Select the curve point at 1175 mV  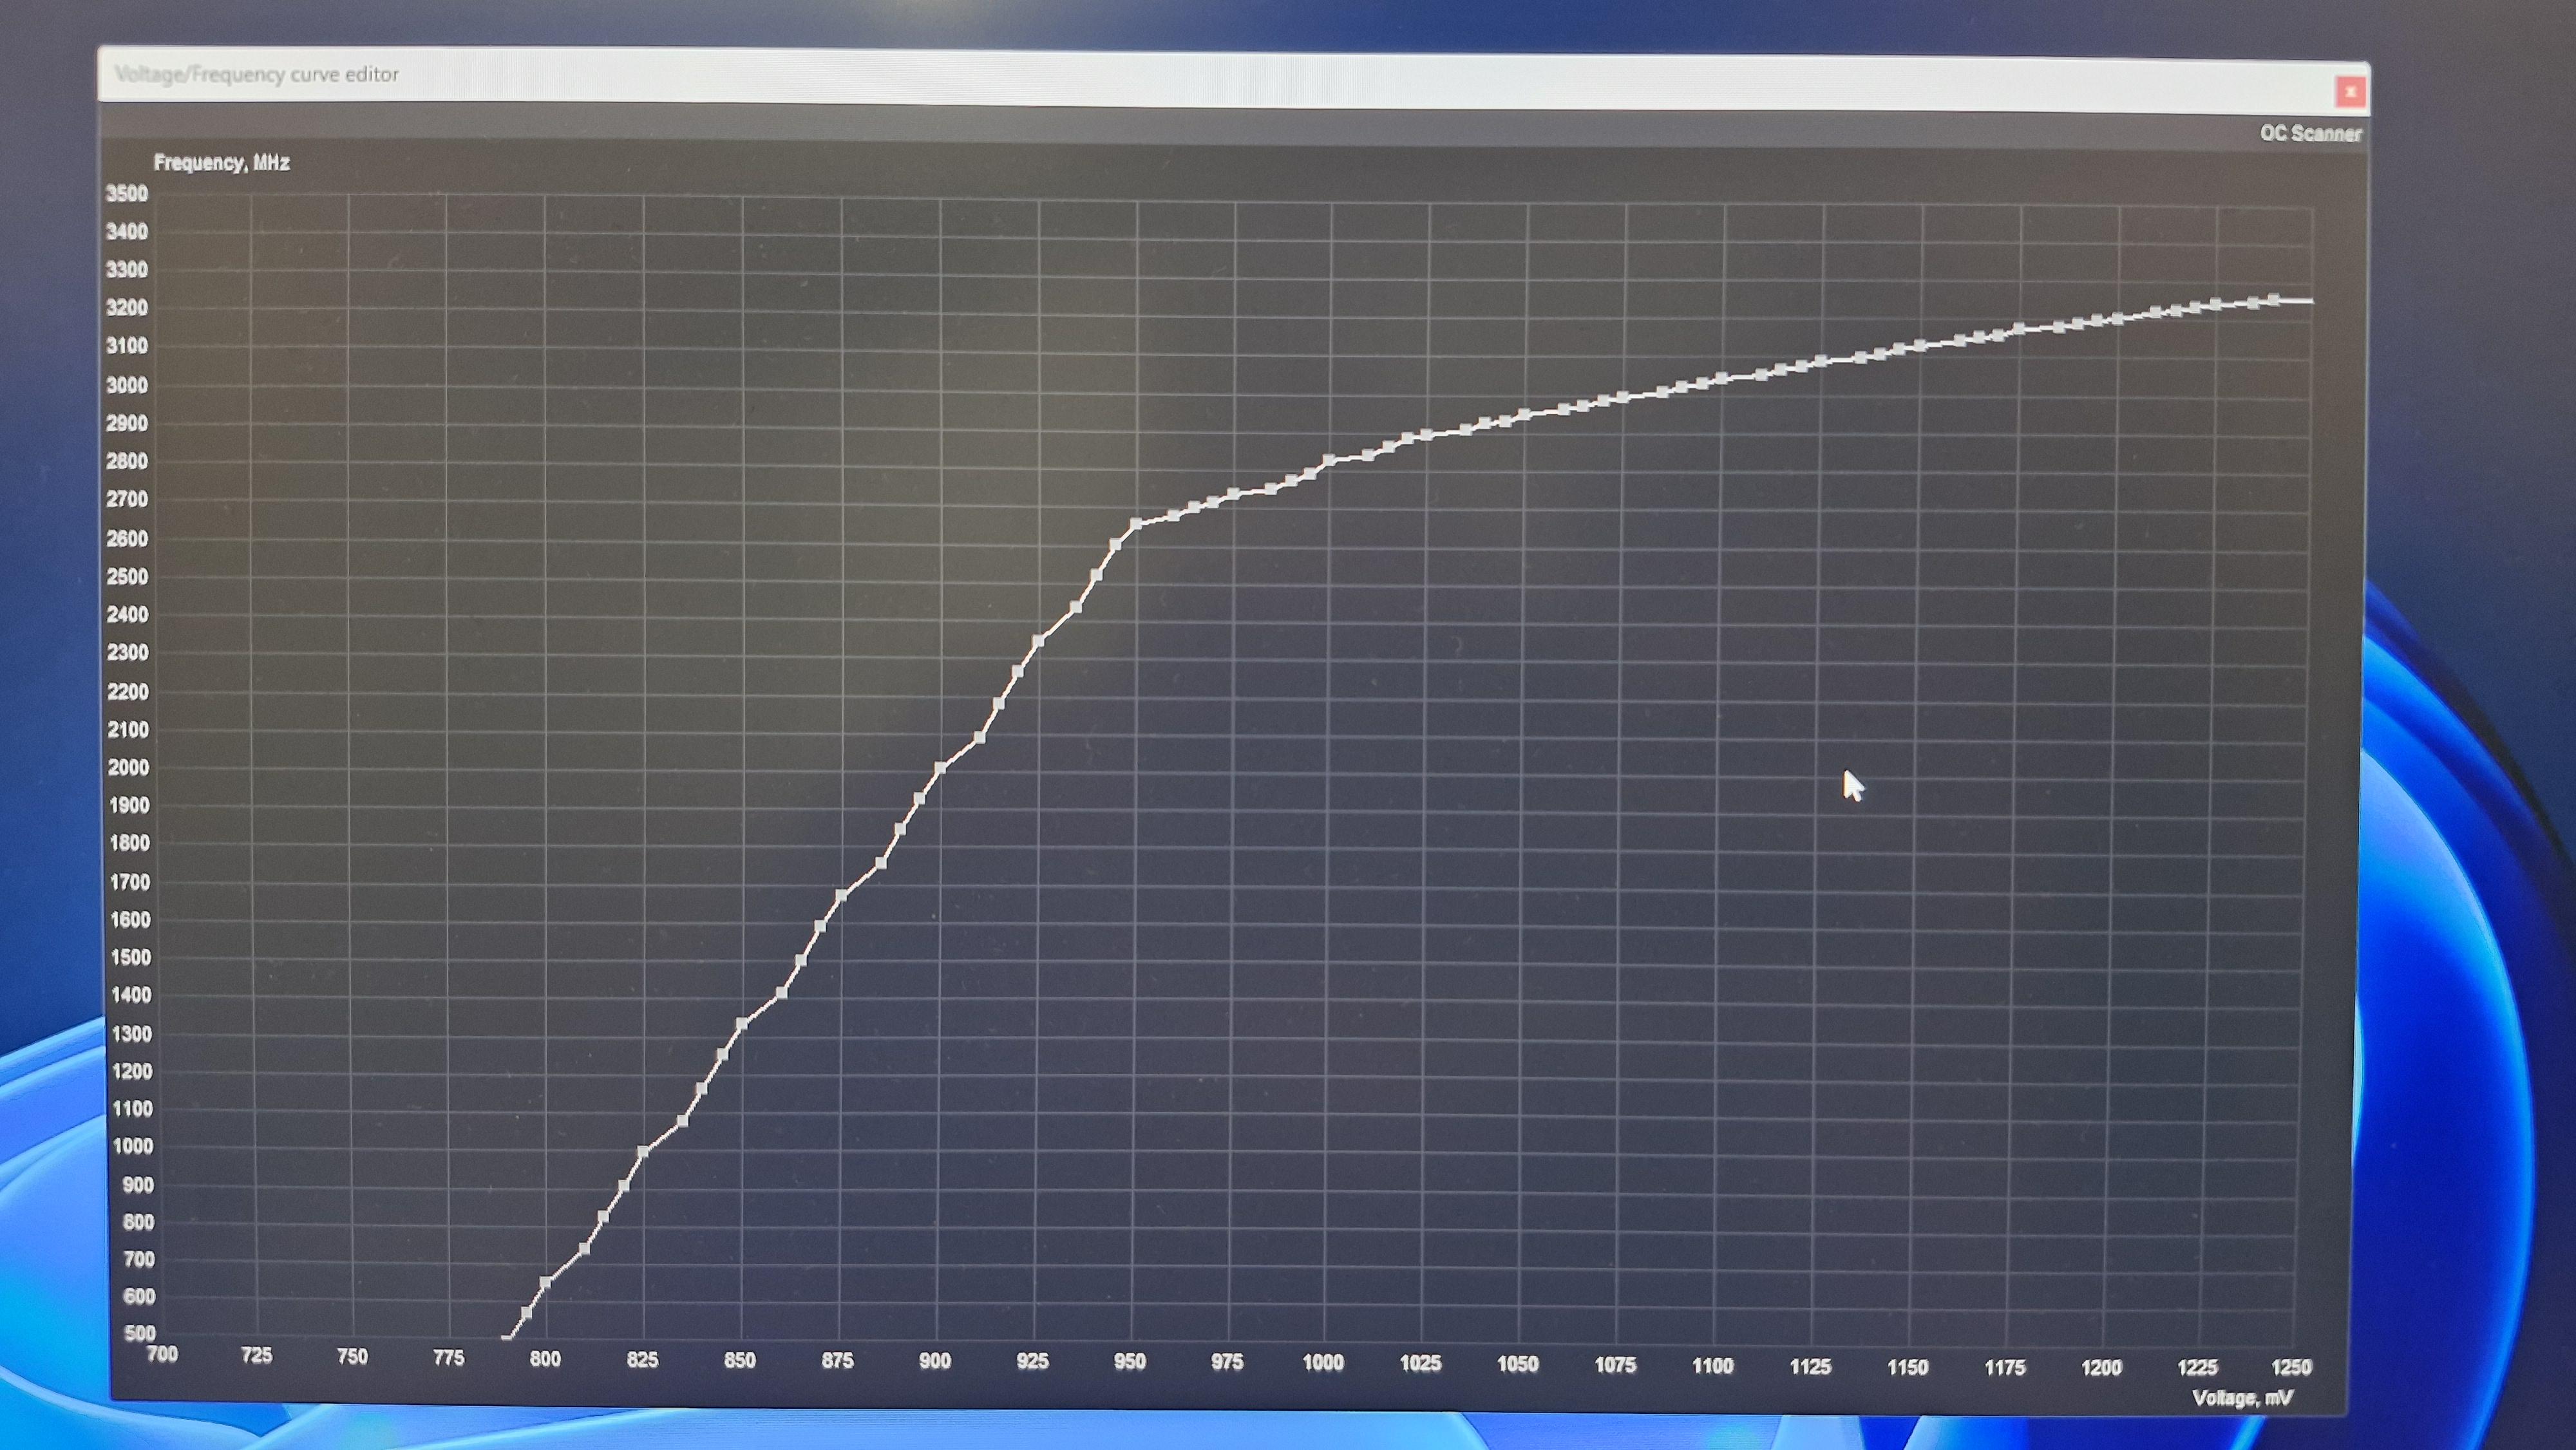pos(2018,329)
